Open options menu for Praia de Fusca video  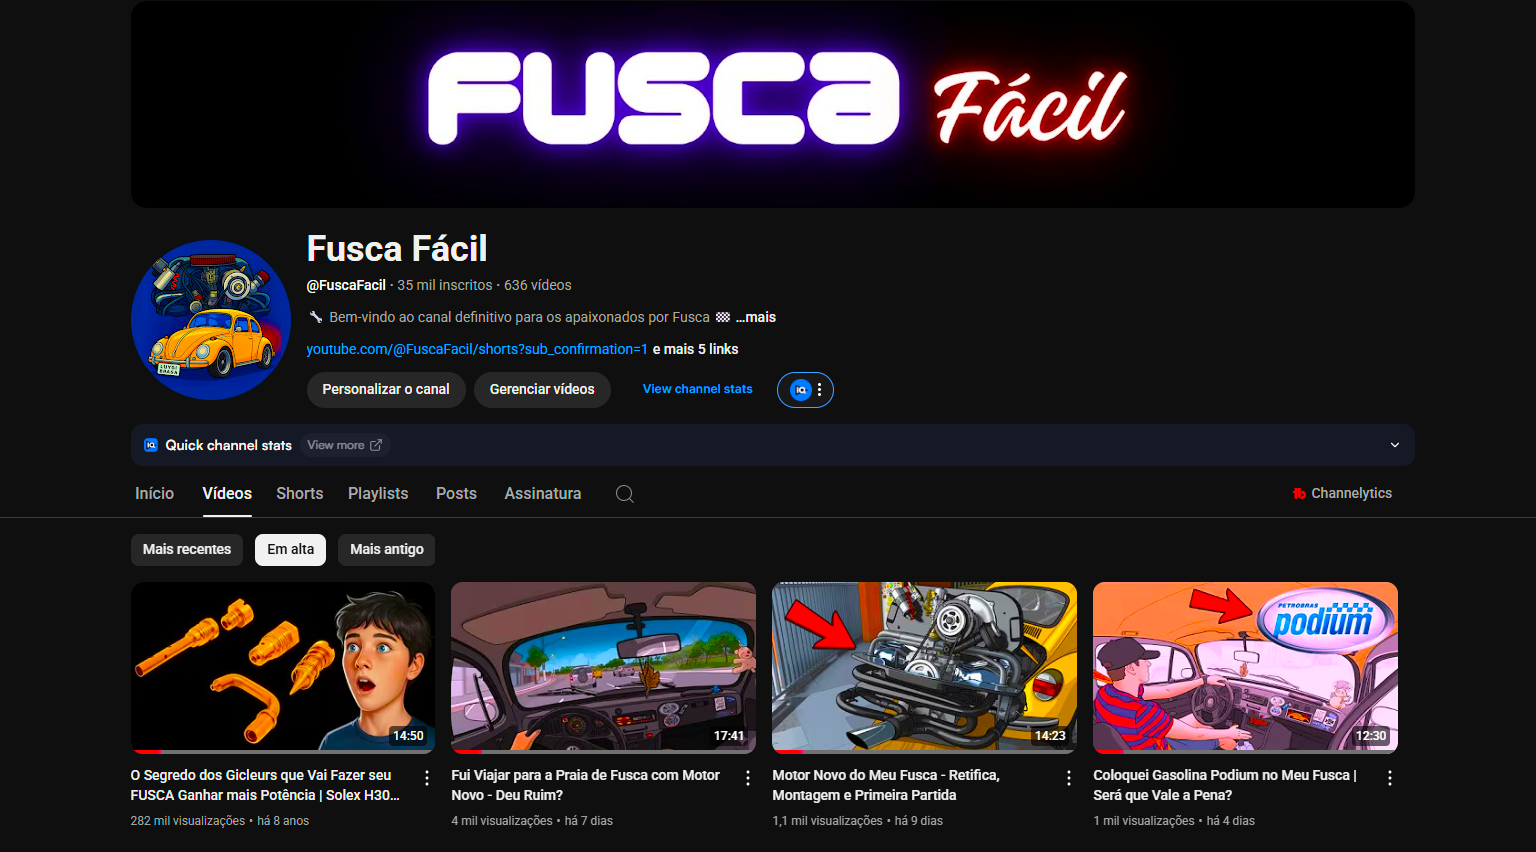[x=748, y=778]
